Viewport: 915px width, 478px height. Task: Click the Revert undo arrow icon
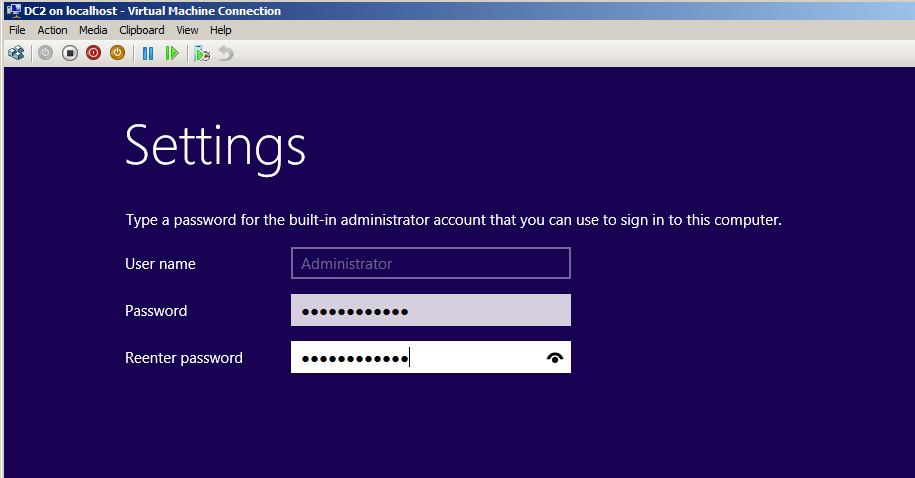click(x=226, y=53)
